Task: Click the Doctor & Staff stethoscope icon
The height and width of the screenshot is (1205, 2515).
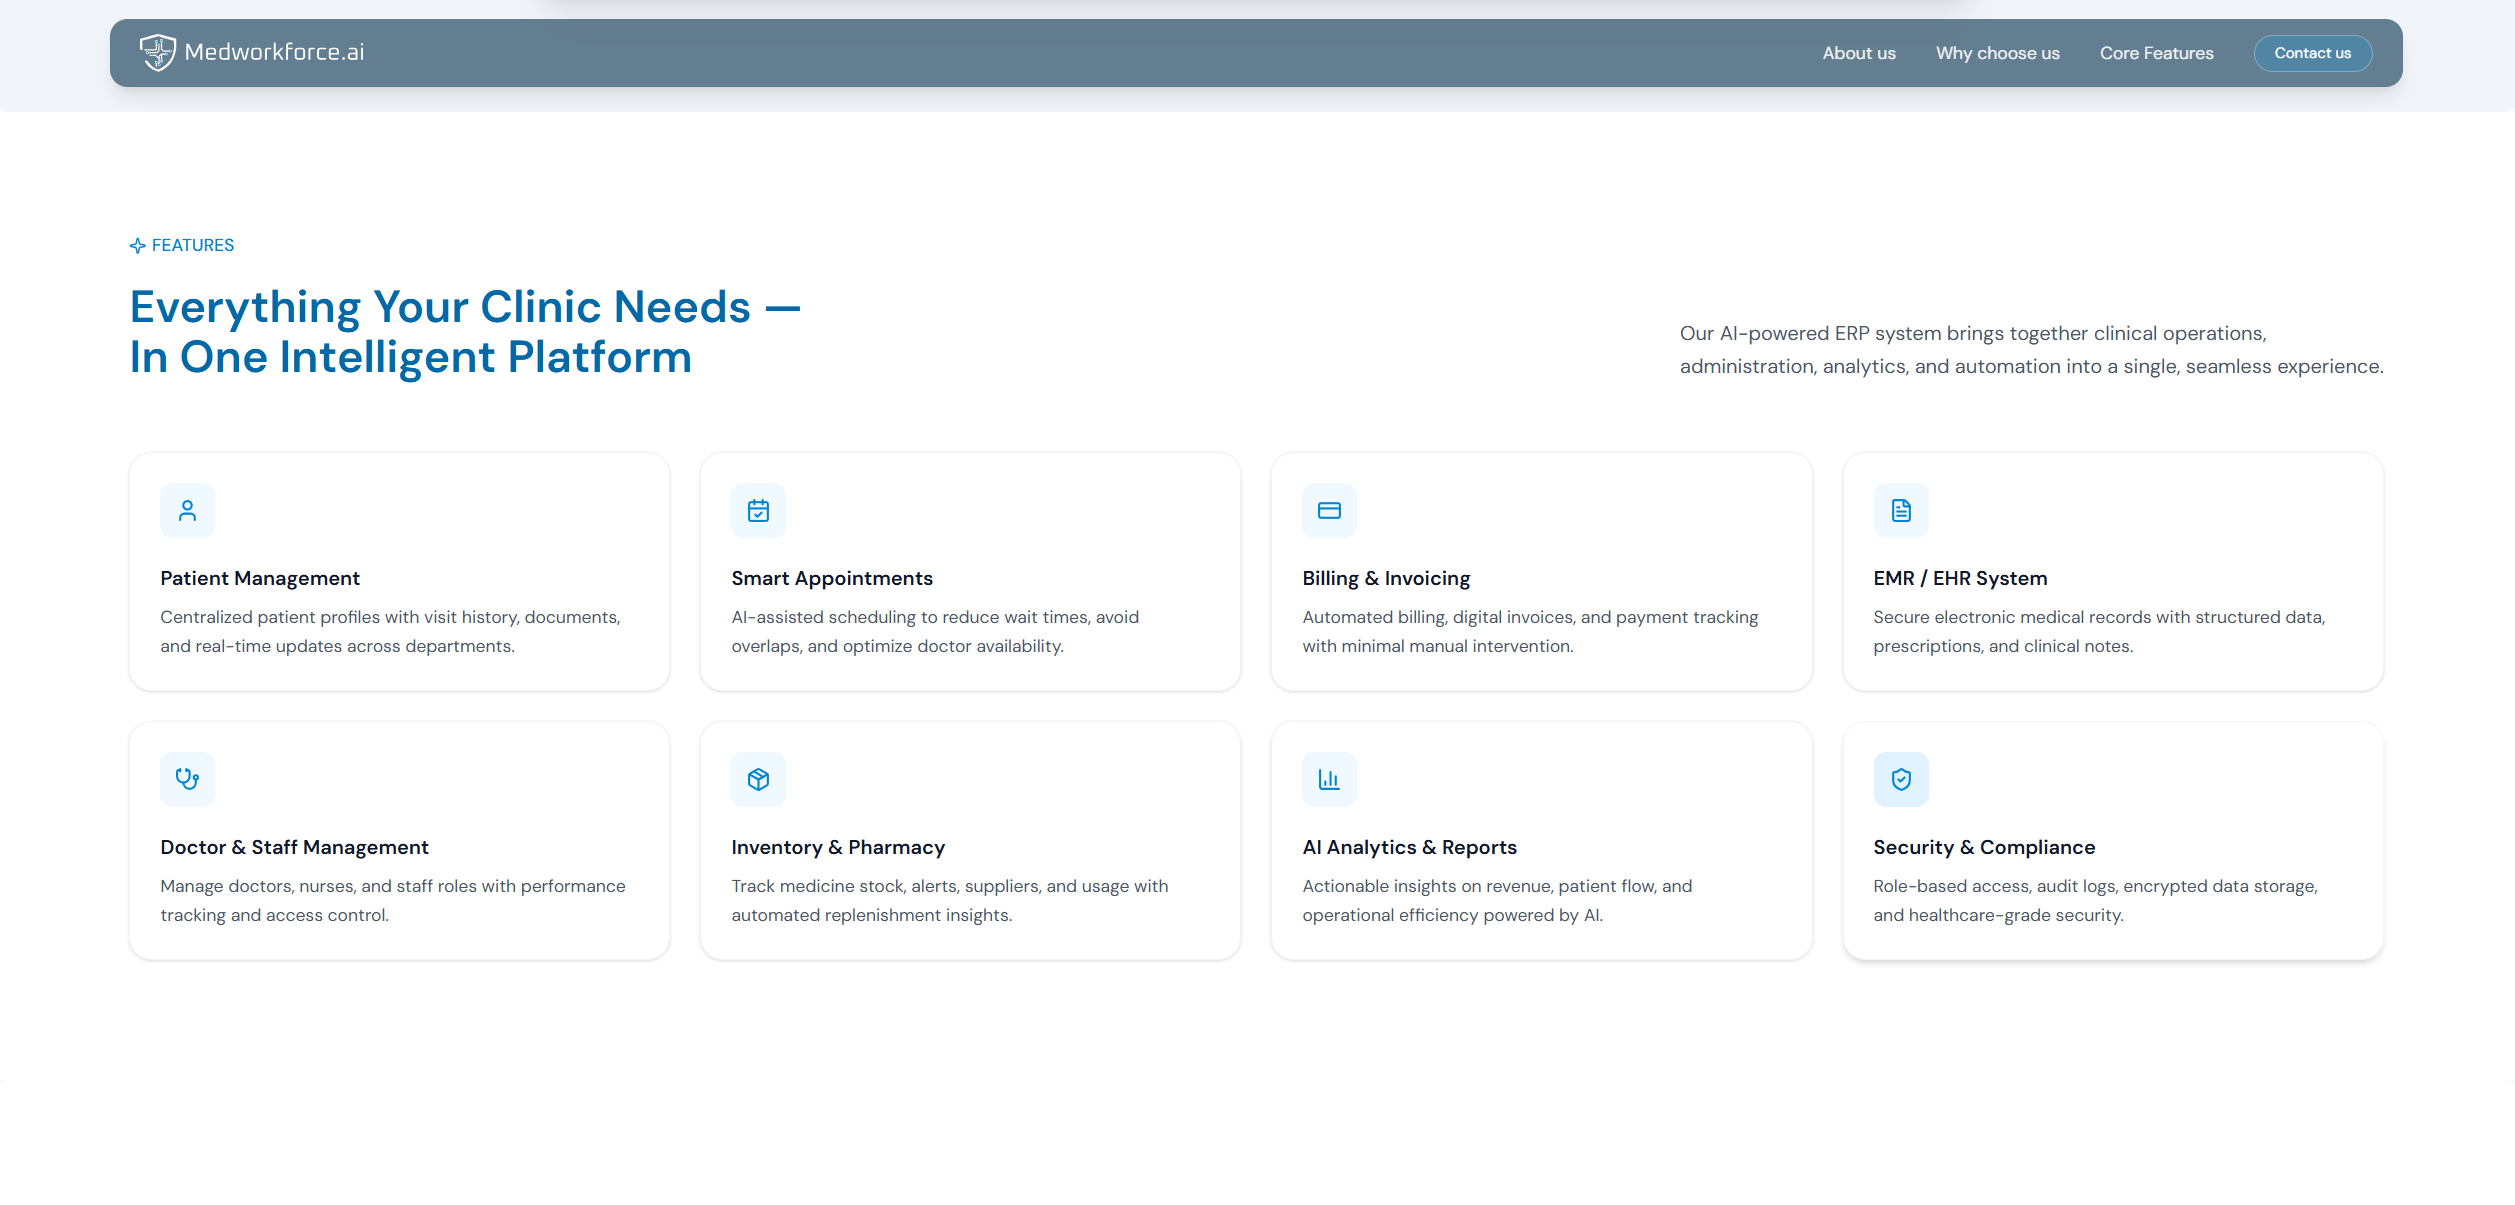Action: [x=187, y=779]
